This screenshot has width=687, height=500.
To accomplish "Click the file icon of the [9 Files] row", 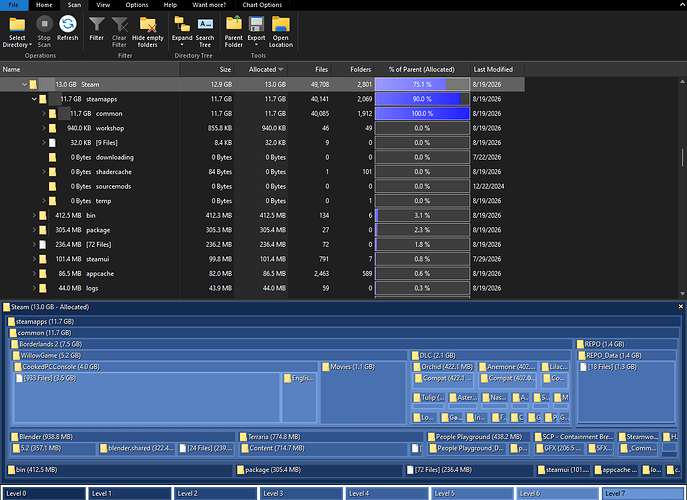I will pyautogui.click(x=52, y=143).
